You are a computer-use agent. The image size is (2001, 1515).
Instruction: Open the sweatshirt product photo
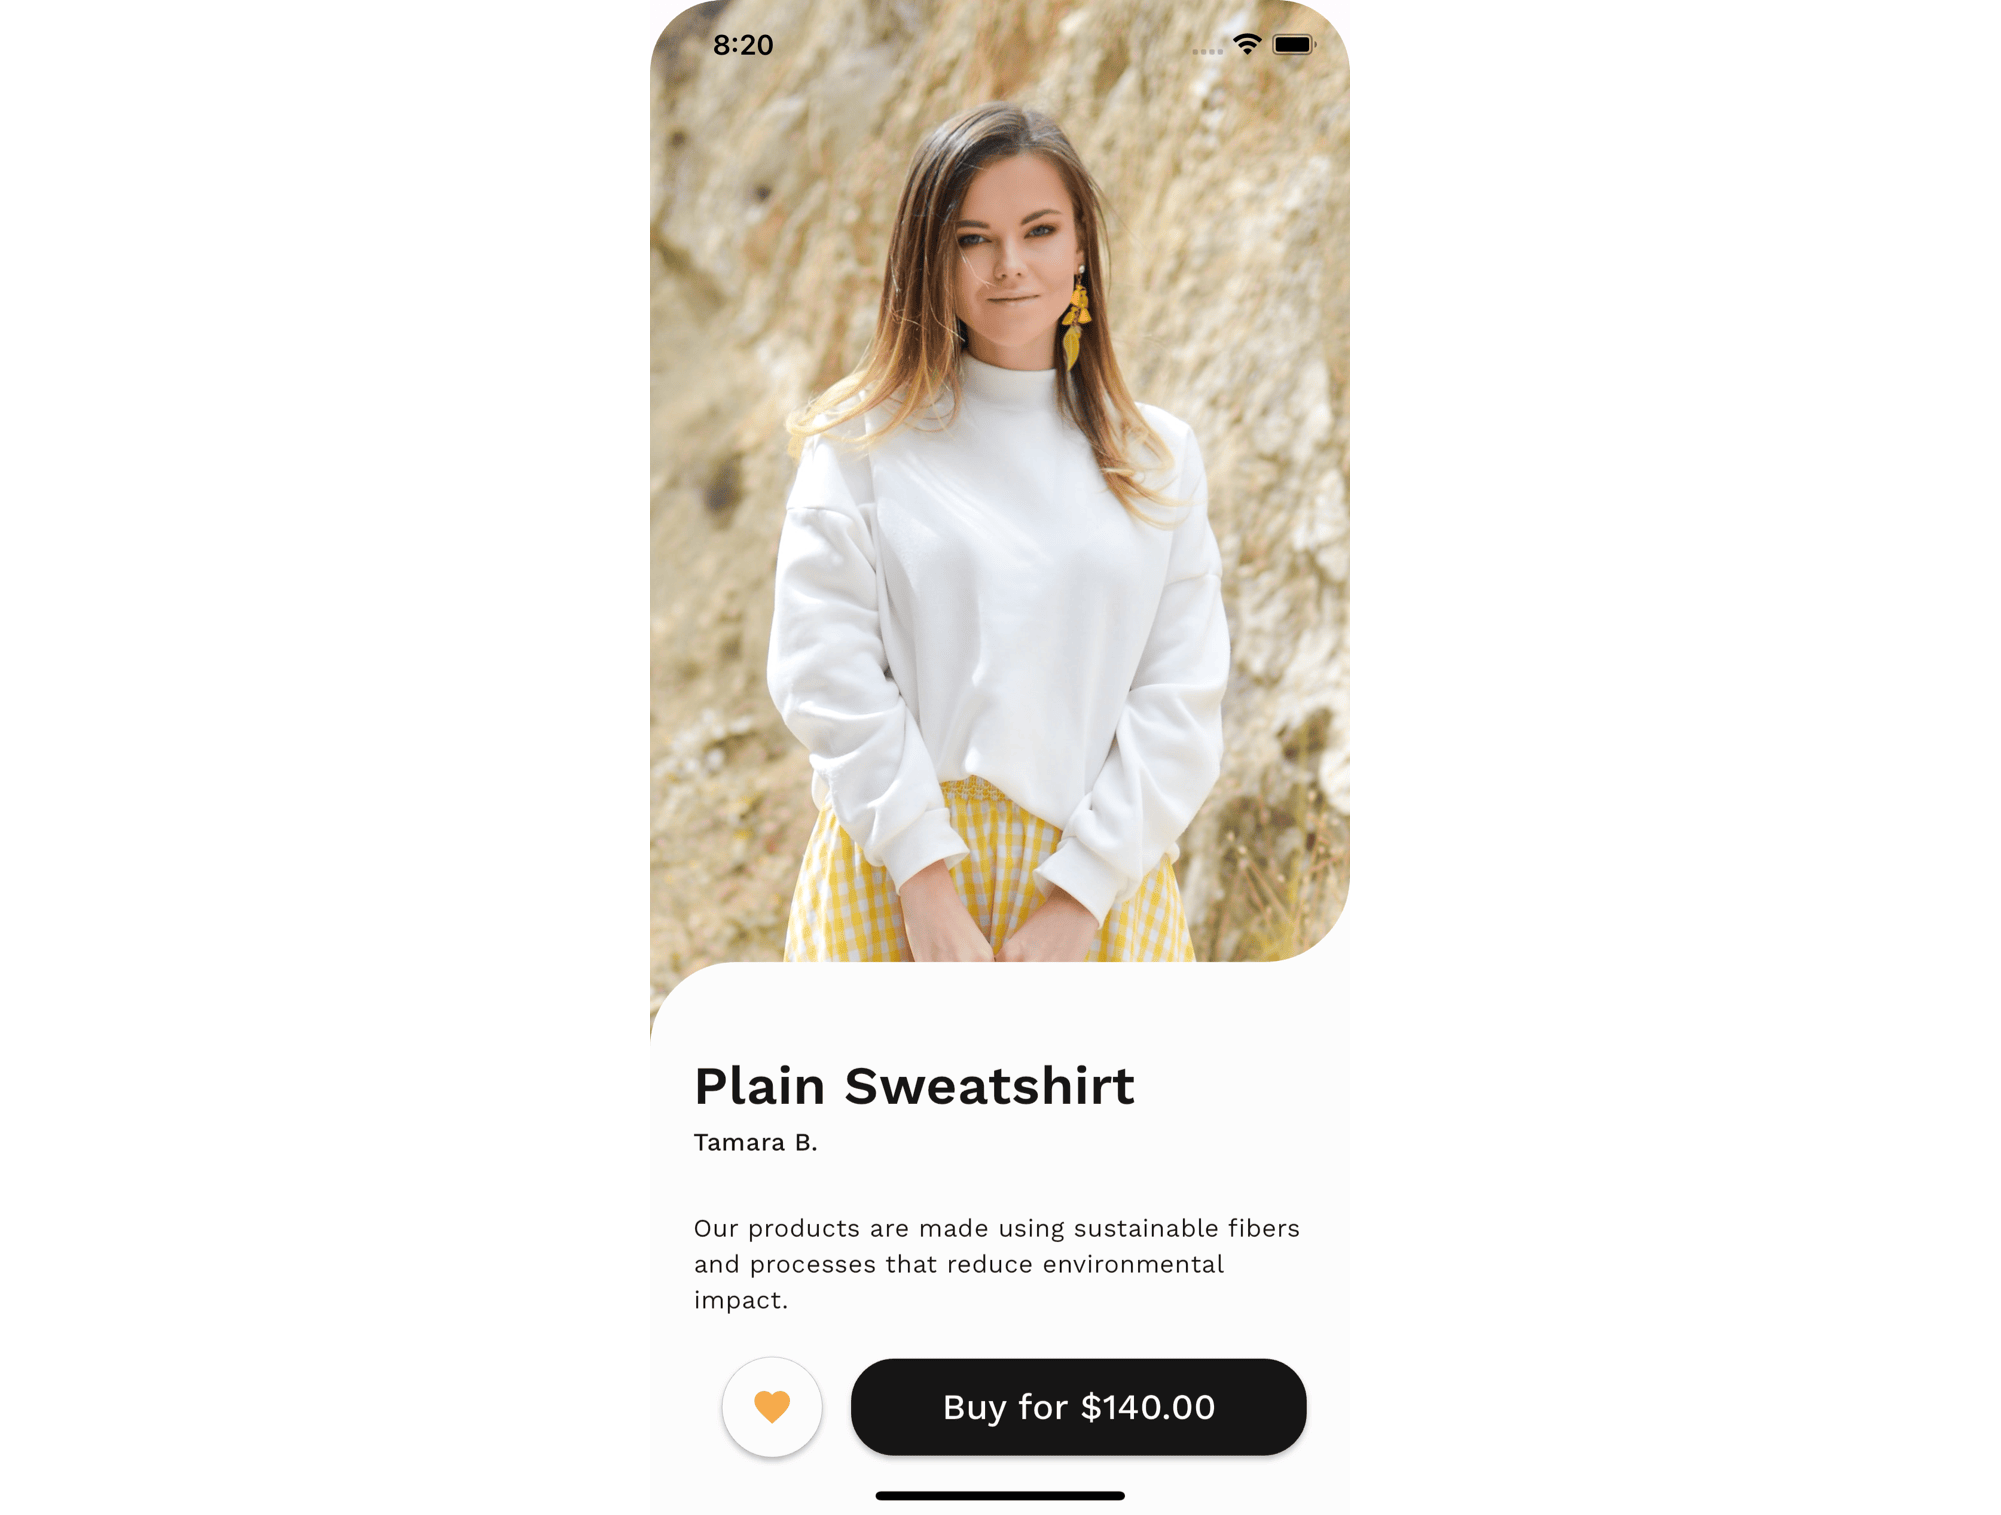tap(999, 480)
